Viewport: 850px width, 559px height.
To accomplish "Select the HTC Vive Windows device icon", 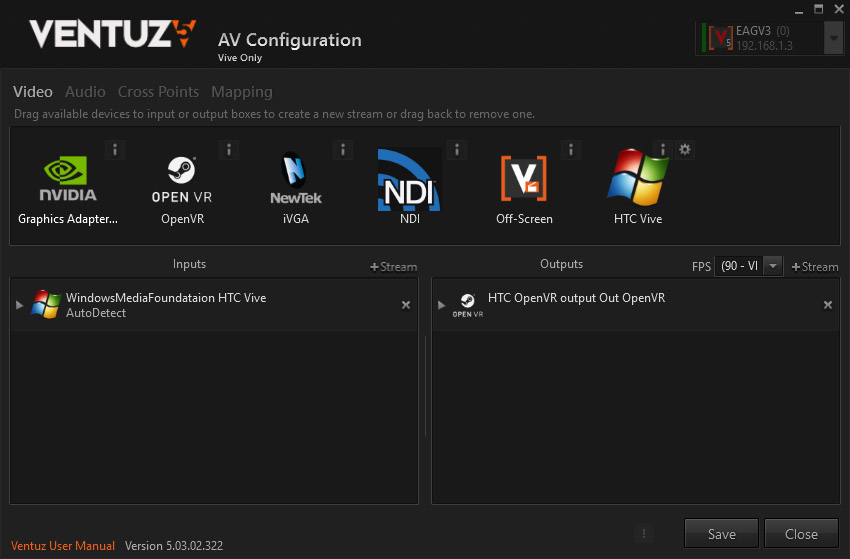I will [x=638, y=178].
